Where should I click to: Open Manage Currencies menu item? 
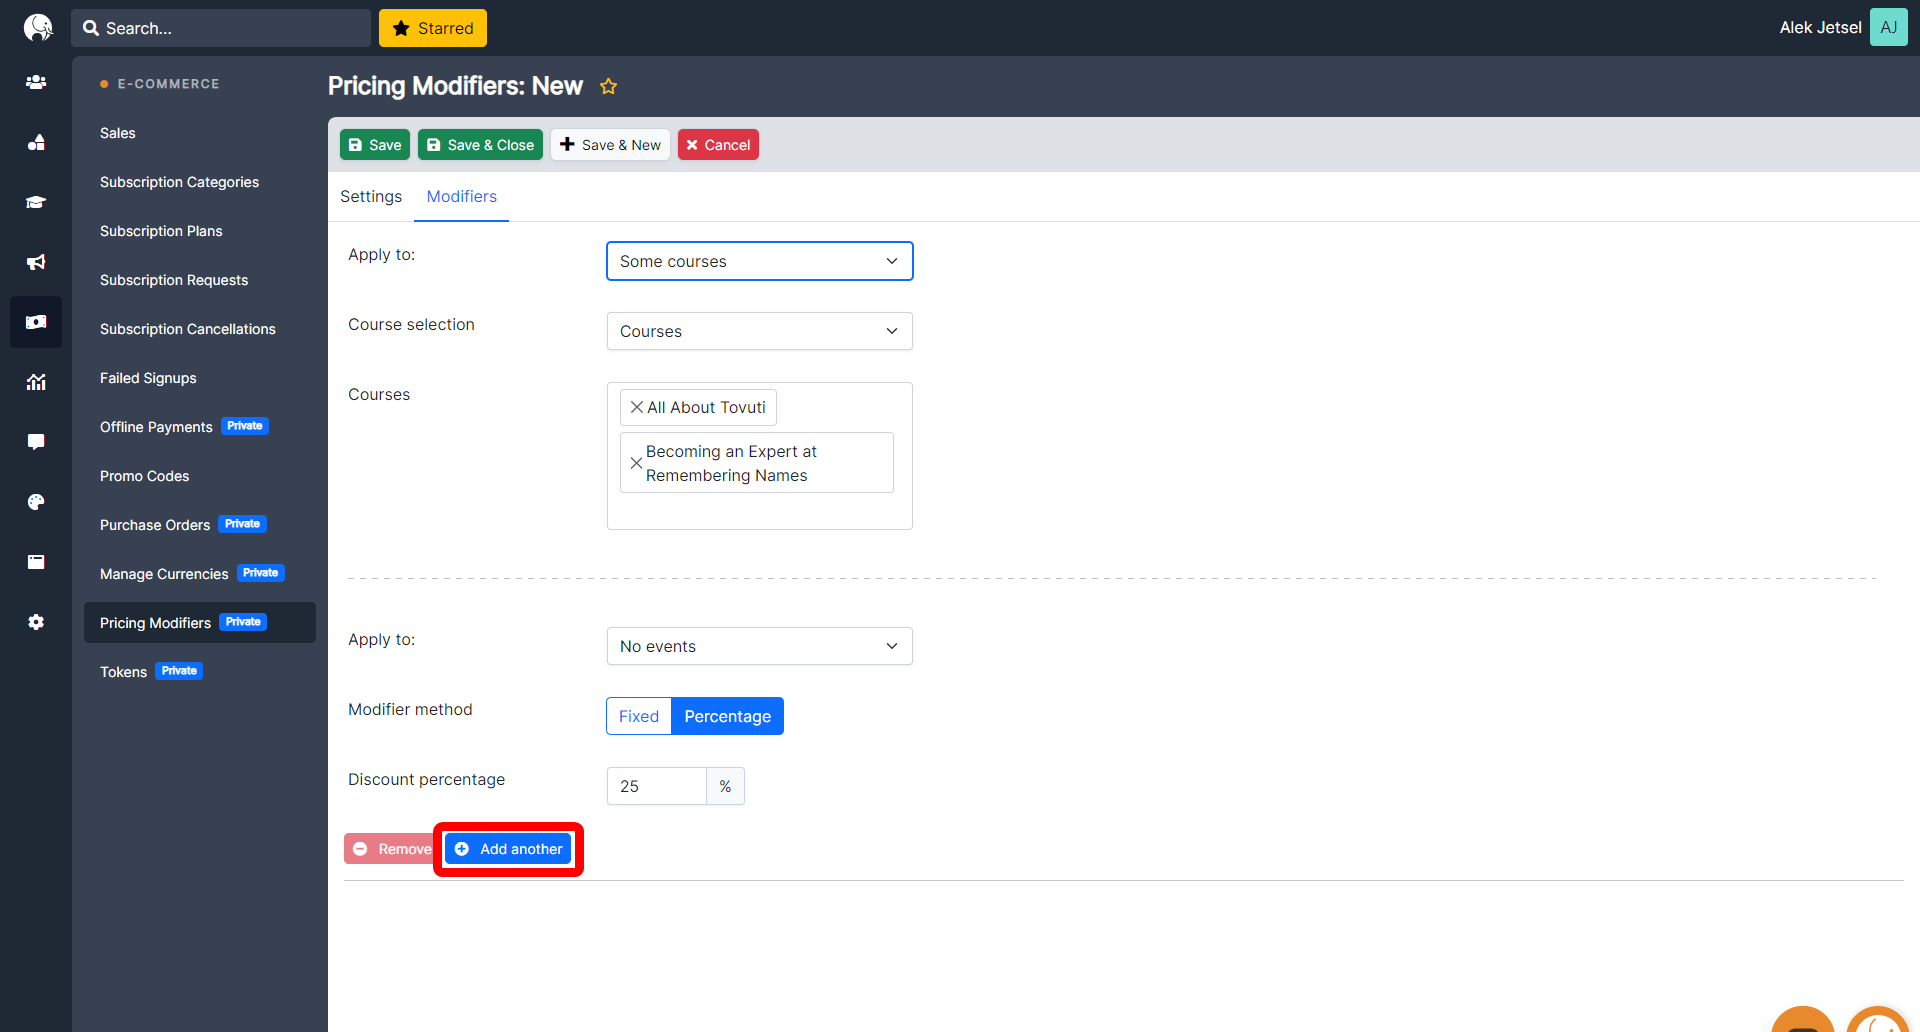(x=164, y=574)
